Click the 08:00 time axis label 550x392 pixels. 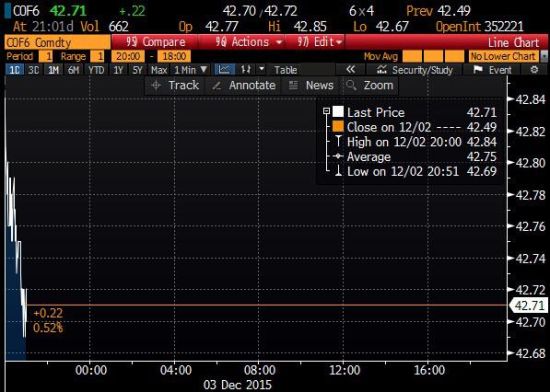pyautogui.click(x=260, y=370)
